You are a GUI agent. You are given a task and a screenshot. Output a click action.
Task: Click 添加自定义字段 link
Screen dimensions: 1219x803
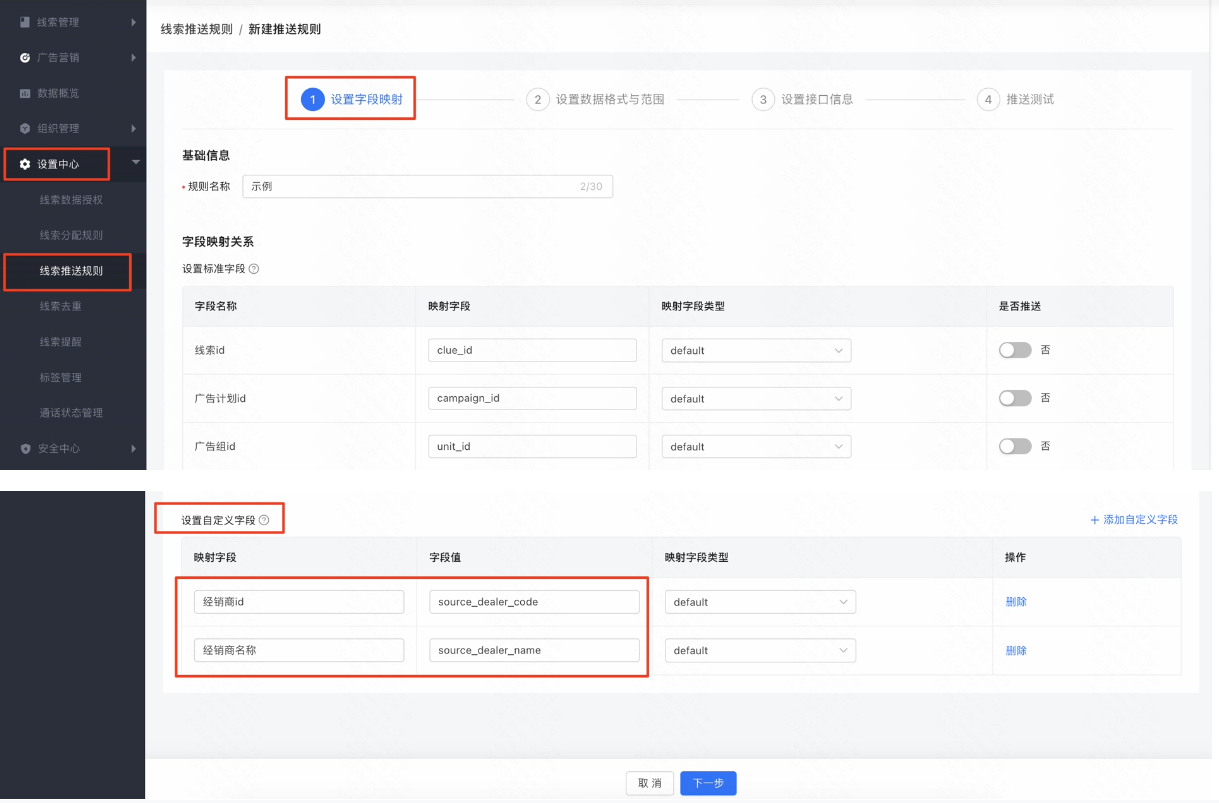pos(1134,520)
